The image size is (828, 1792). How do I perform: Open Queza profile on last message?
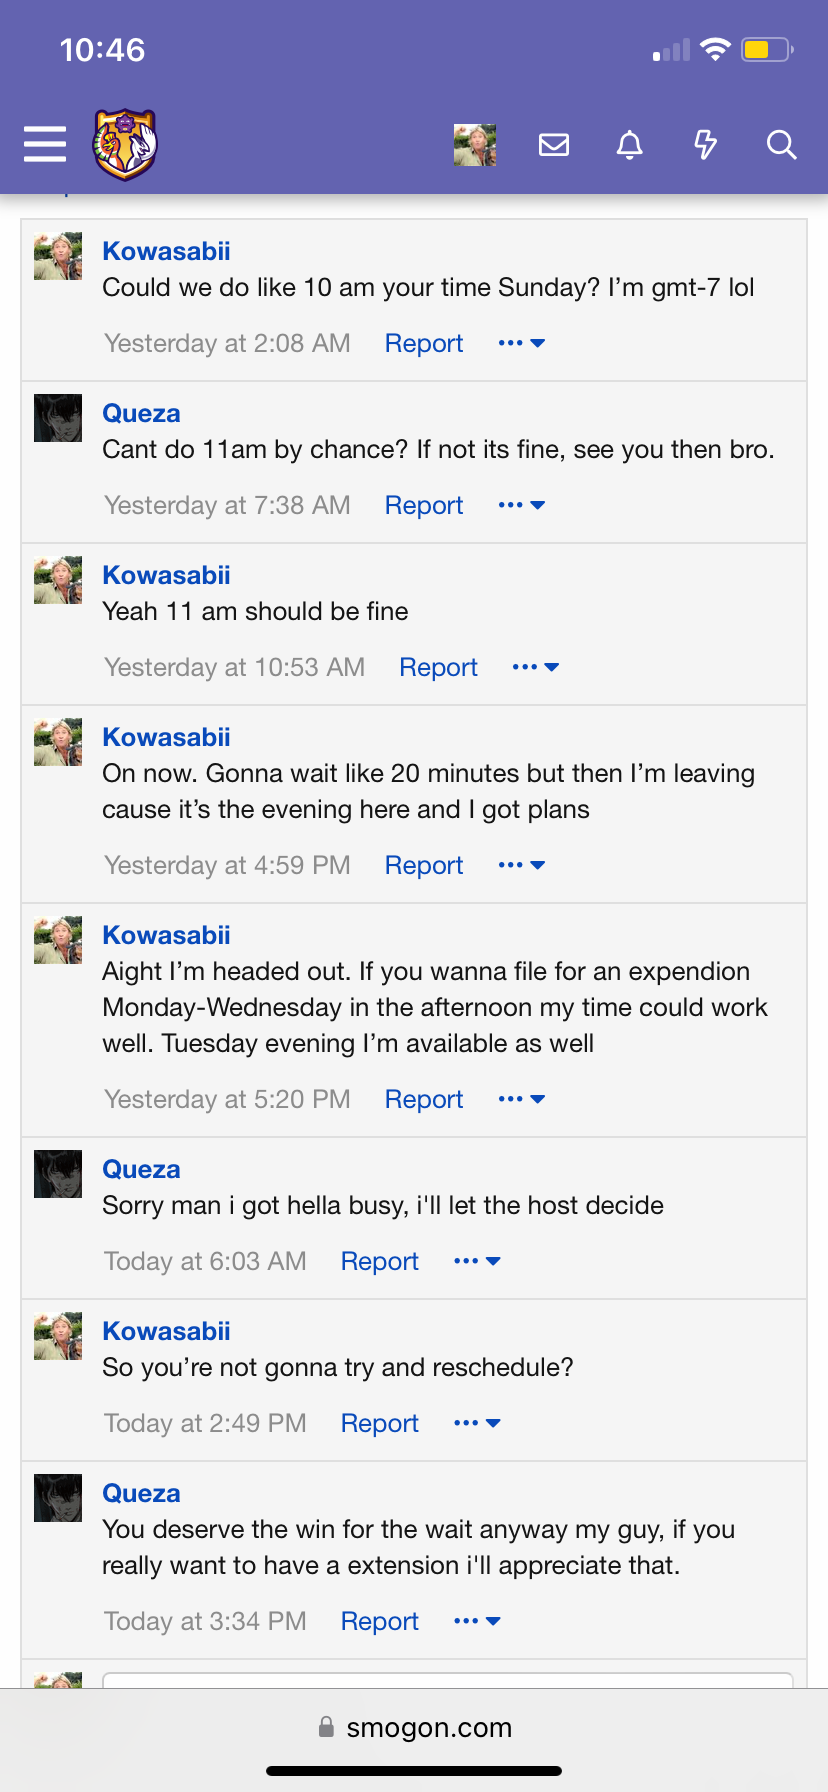tap(141, 1493)
